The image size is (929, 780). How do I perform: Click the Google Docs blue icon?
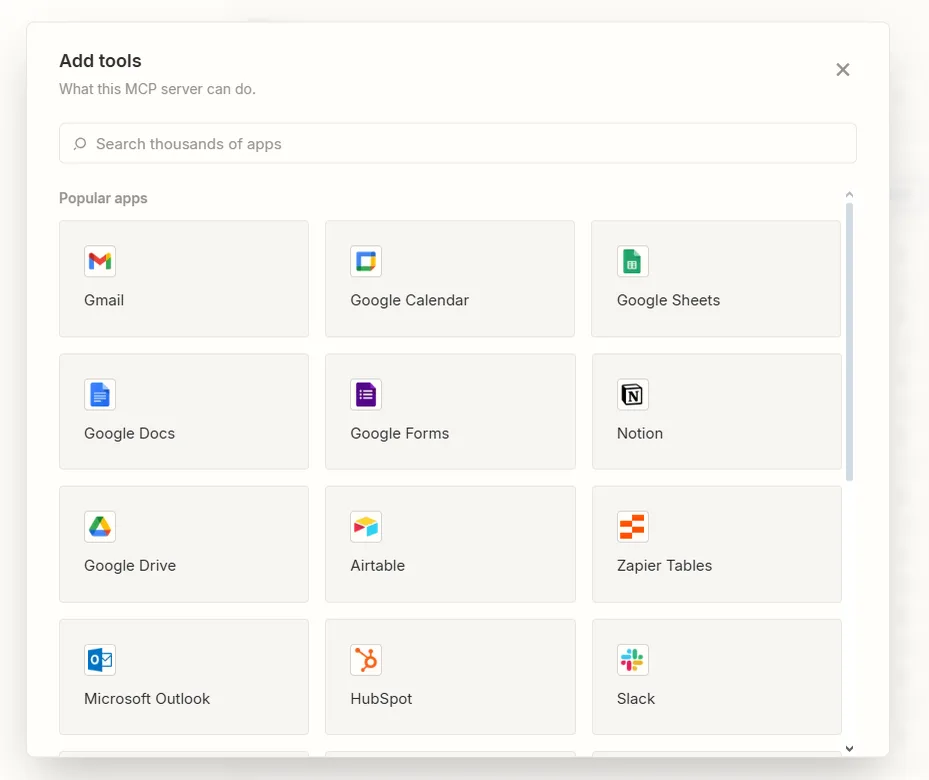(100, 394)
